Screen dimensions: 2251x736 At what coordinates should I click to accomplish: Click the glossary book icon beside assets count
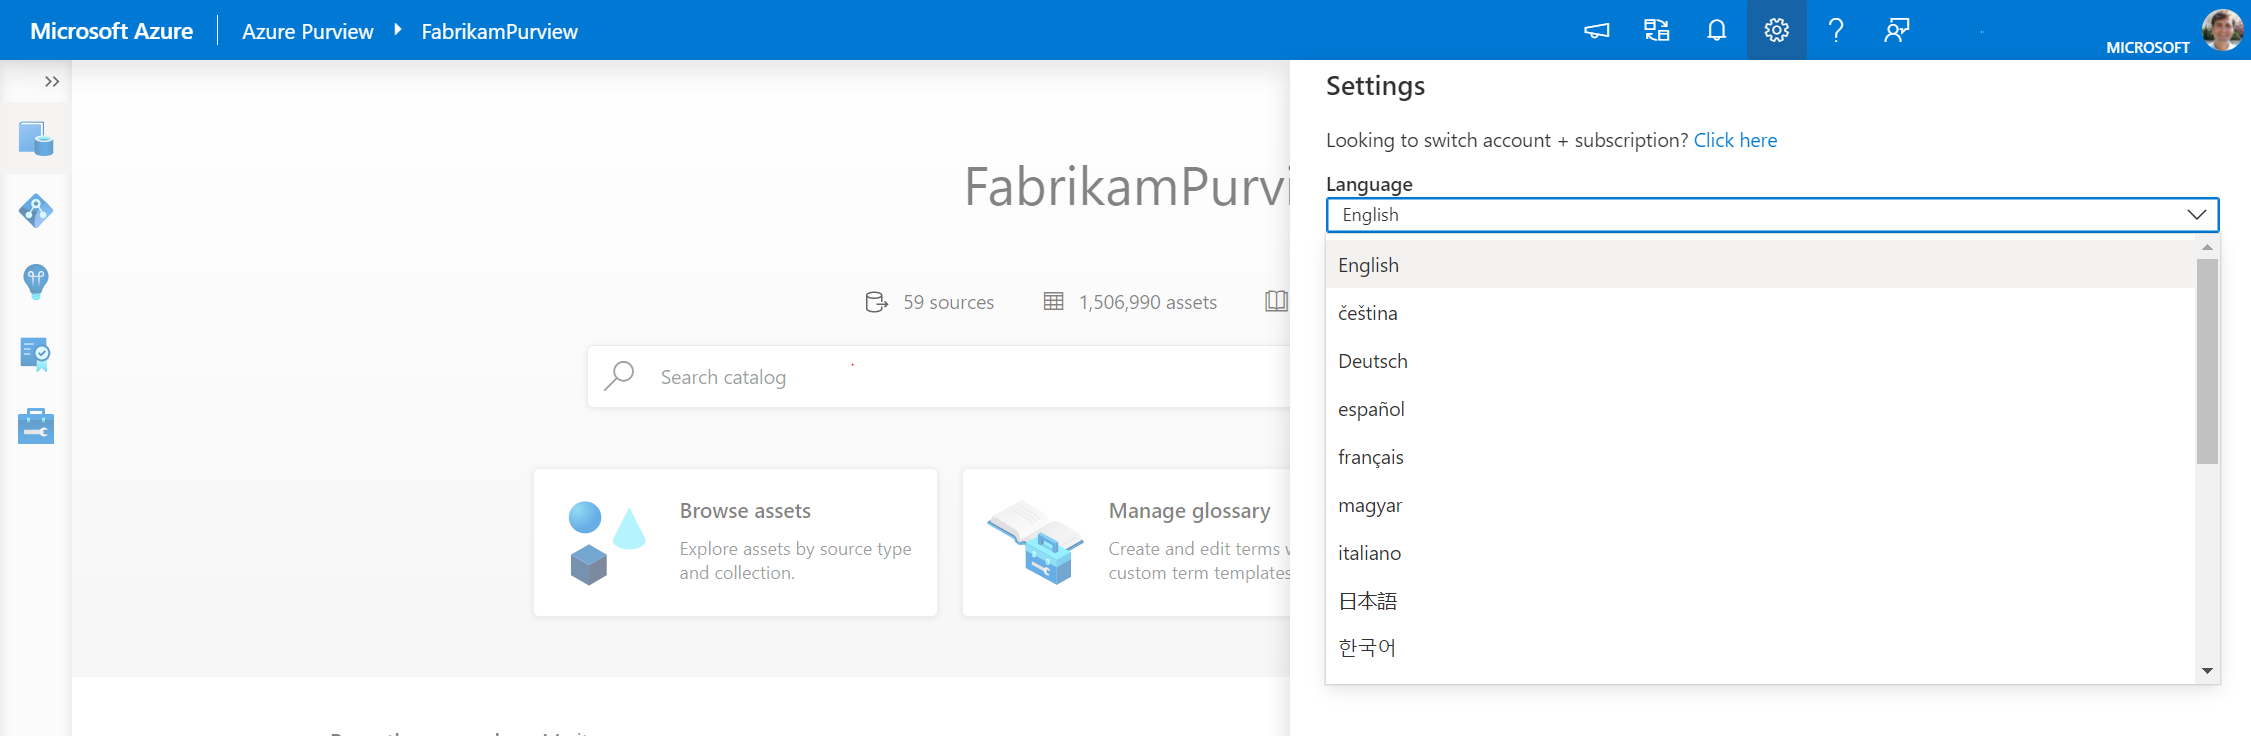click(1276, 301)
